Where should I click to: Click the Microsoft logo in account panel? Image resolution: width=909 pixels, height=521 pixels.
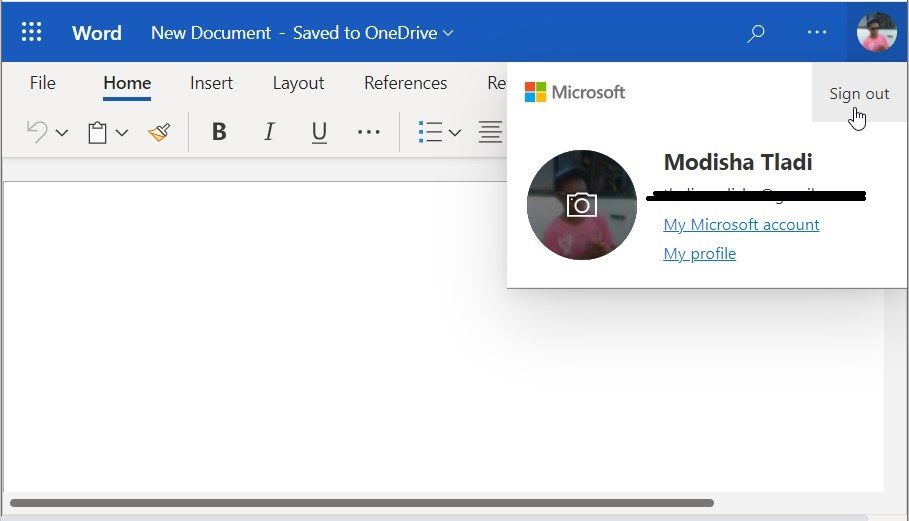[575, 92]
